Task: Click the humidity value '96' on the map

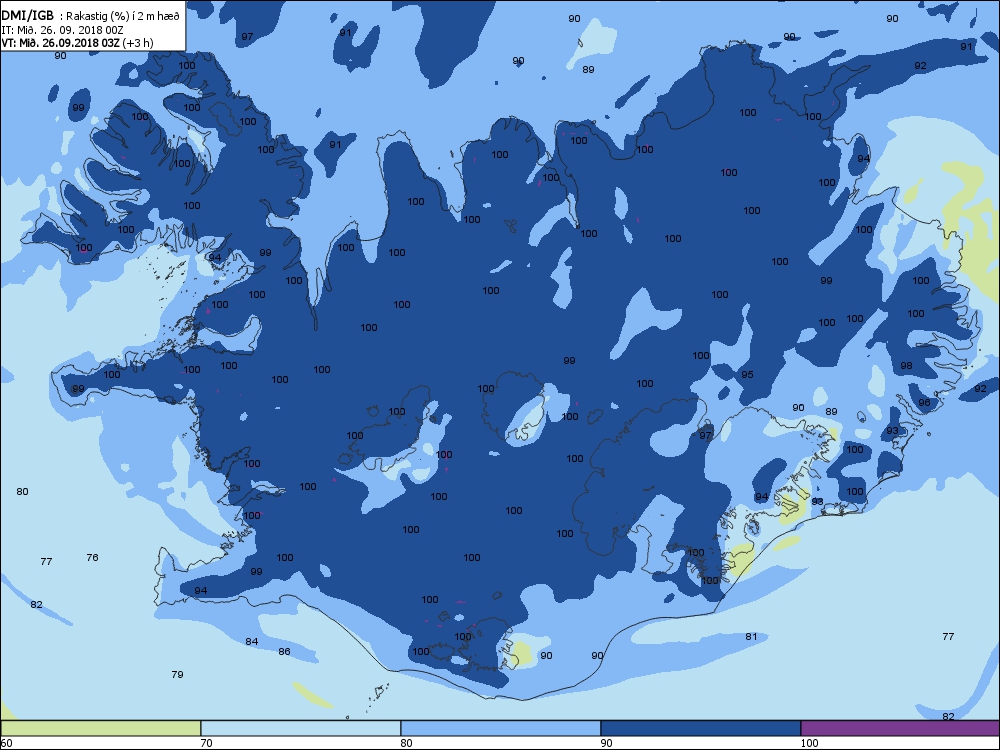Action: [x=924, y=403]
